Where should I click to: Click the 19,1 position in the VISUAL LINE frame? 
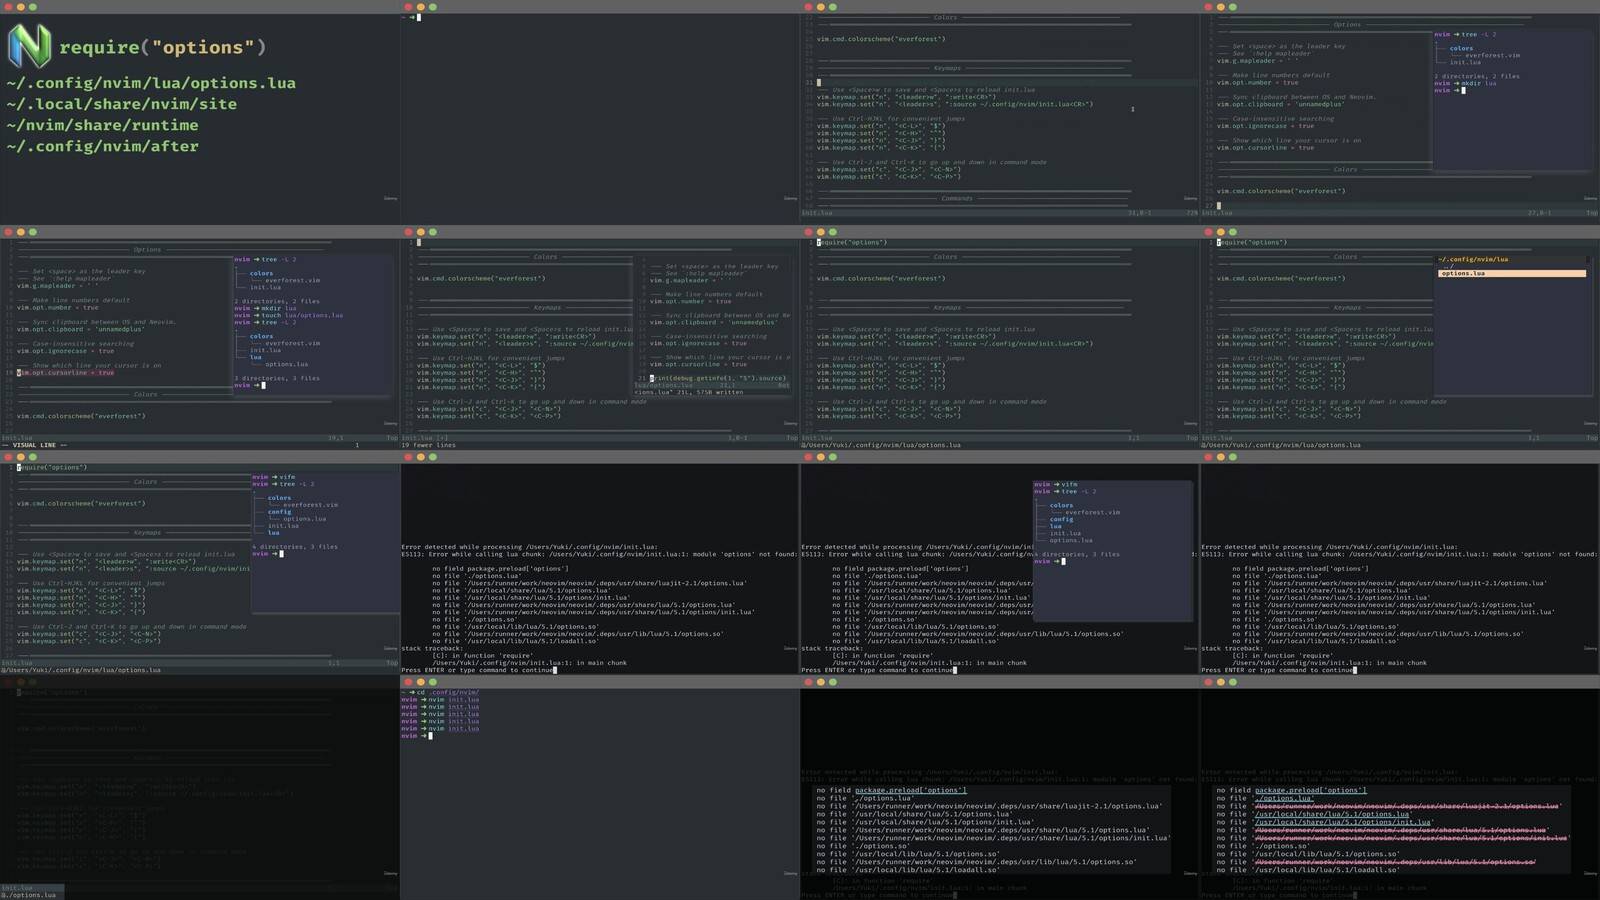tap(336, 437)
